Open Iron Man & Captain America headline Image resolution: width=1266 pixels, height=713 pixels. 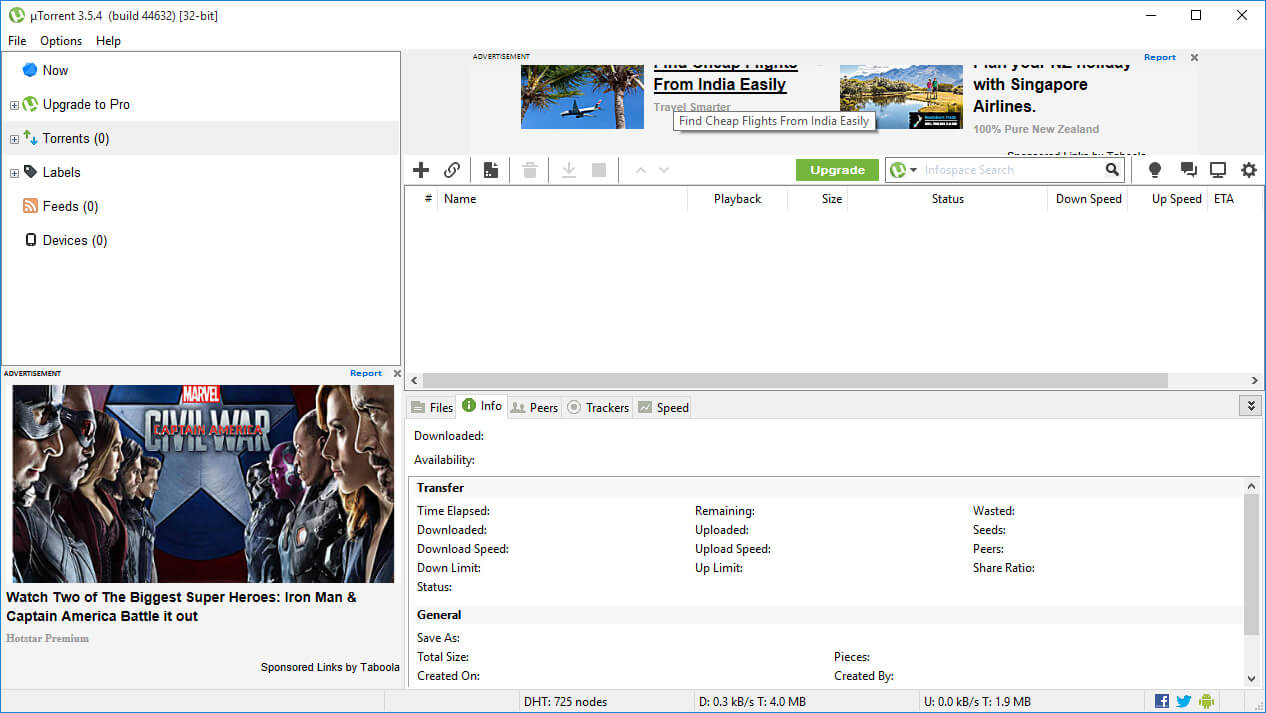181,606
